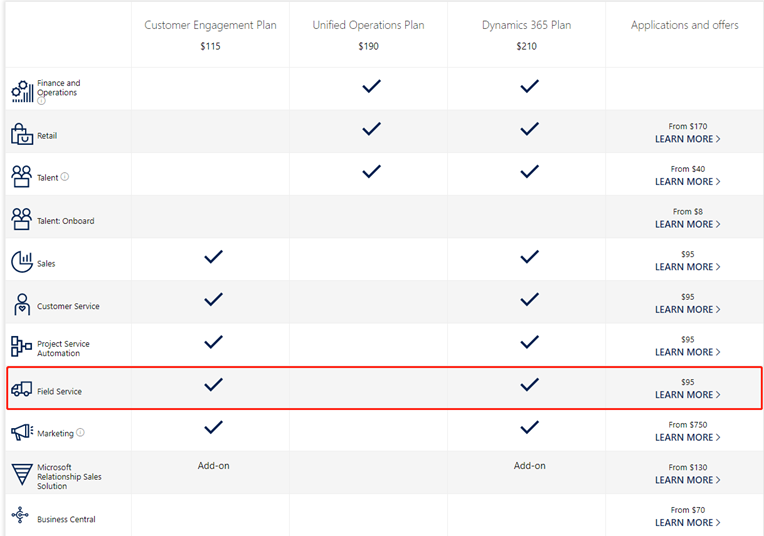
Task: Click the Unified Operations checkmark for Talent
Action: (371, 172)
